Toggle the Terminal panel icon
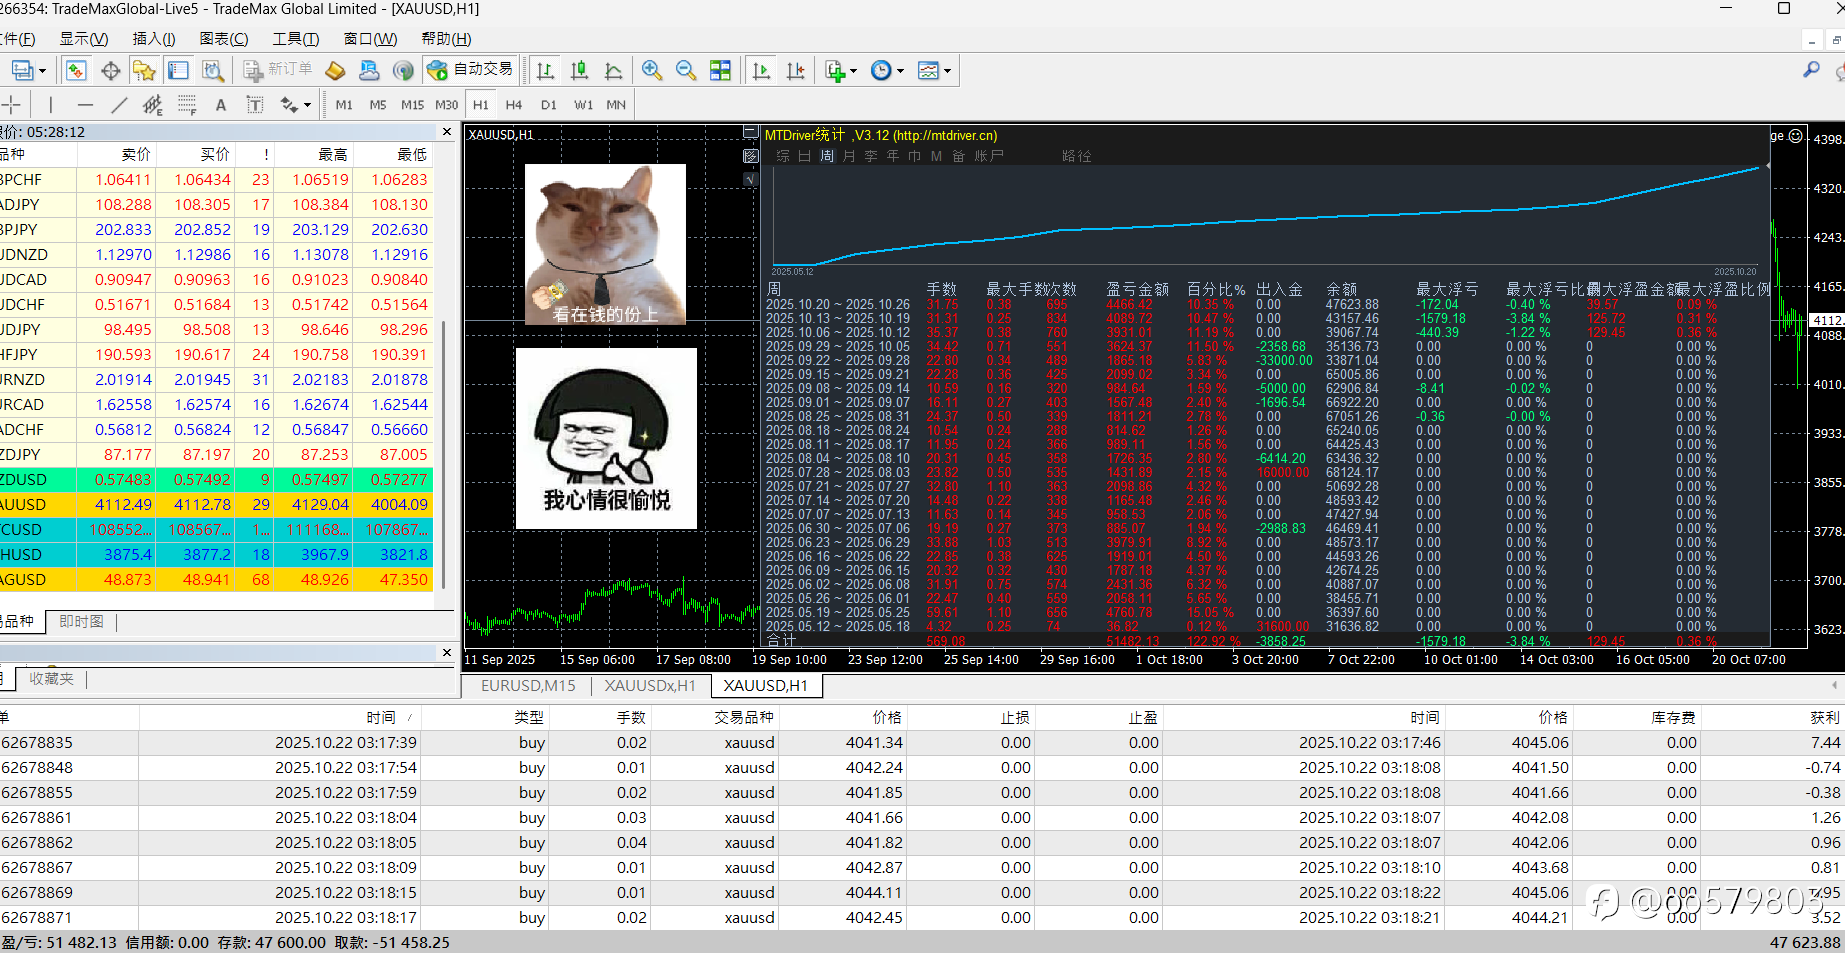1845x953 pixels. (x=178, y=70)
